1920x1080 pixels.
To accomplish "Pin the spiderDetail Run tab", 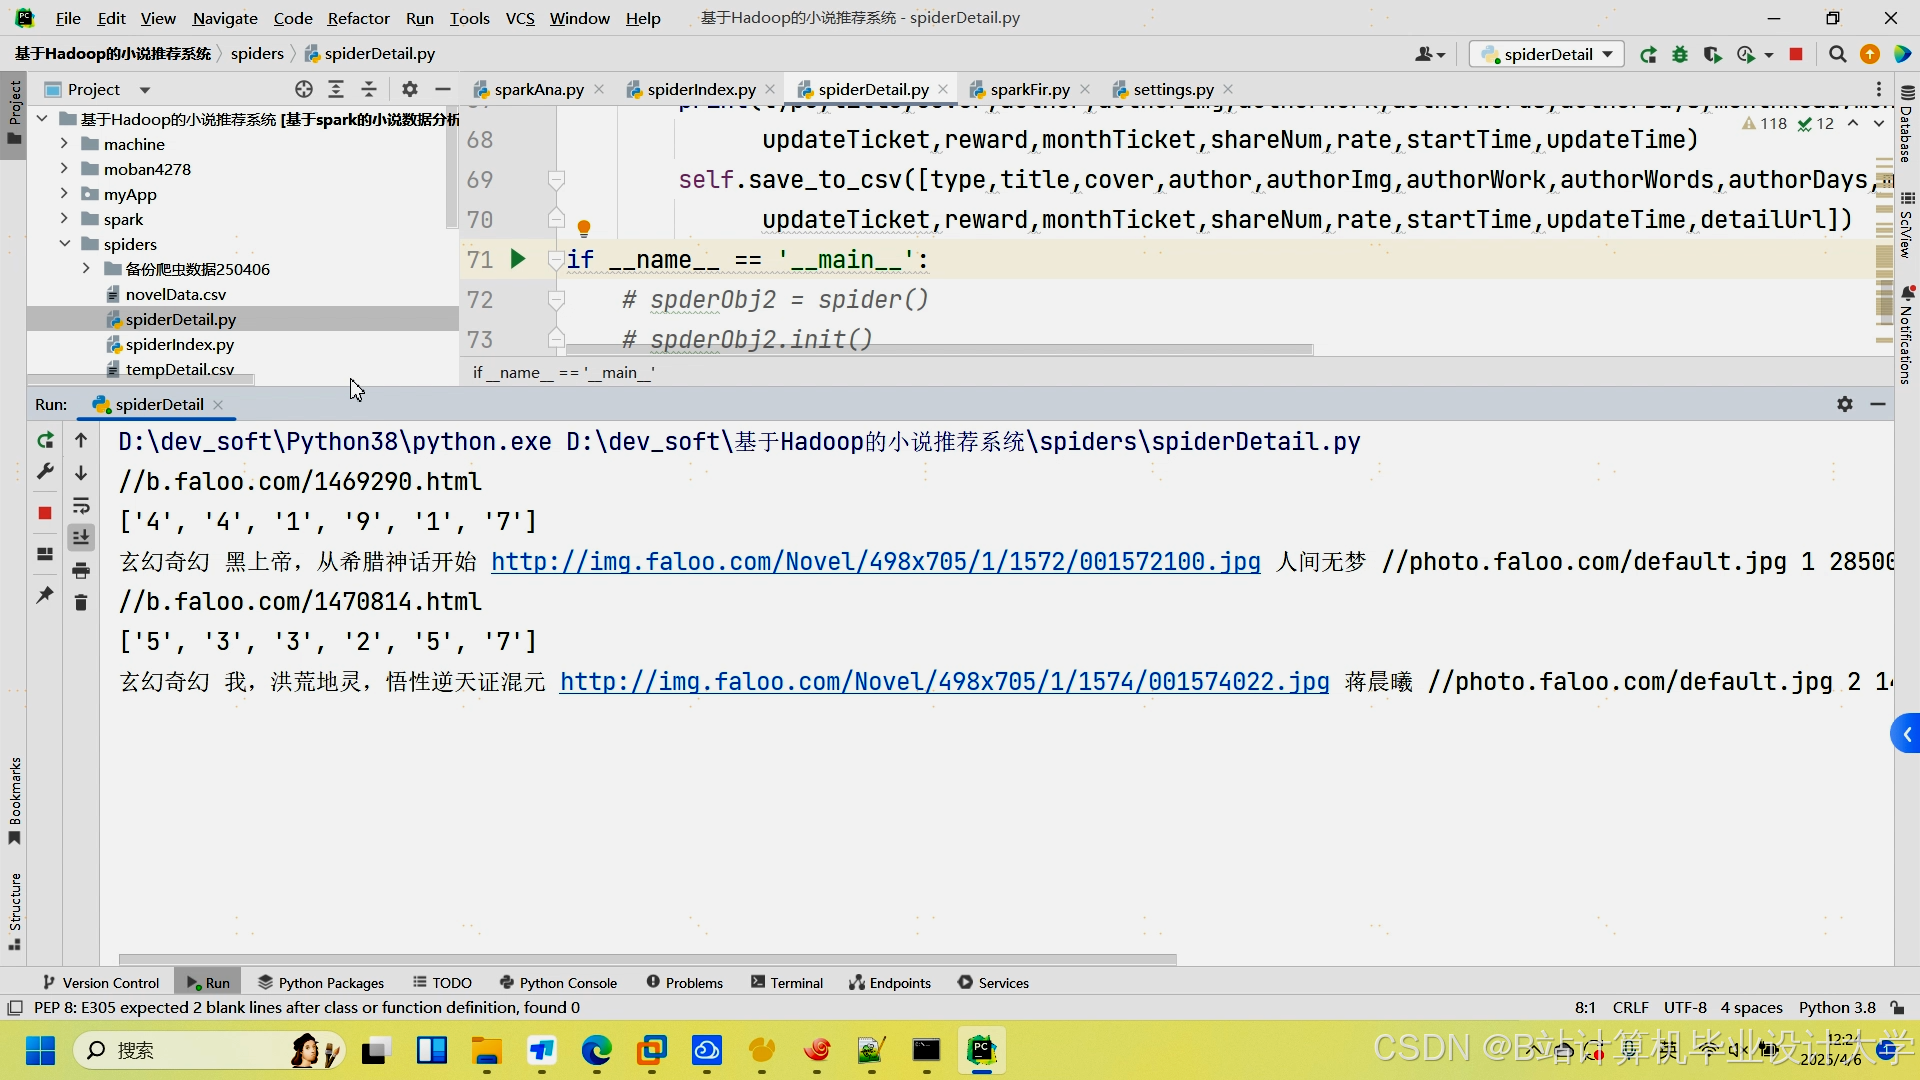I will tap(44, 596).
